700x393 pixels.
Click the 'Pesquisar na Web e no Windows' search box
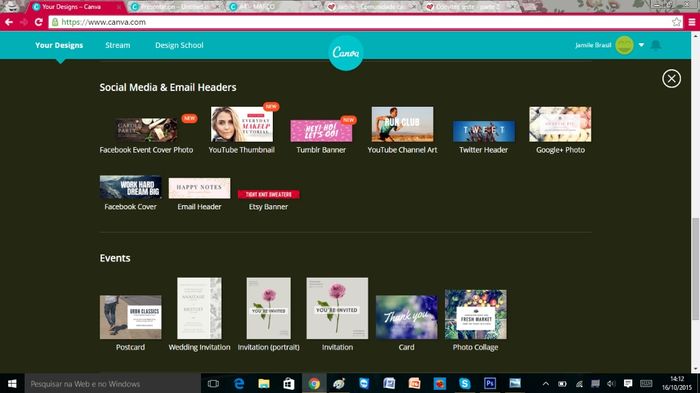coord(112,384)
